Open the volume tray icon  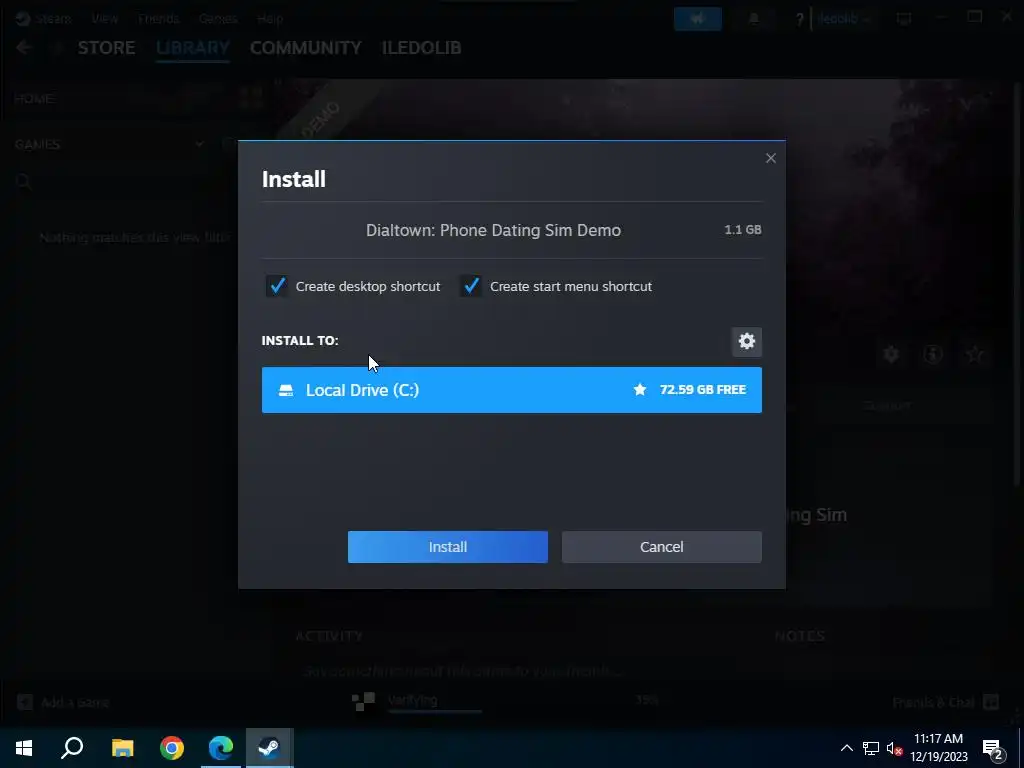(894, 748)
